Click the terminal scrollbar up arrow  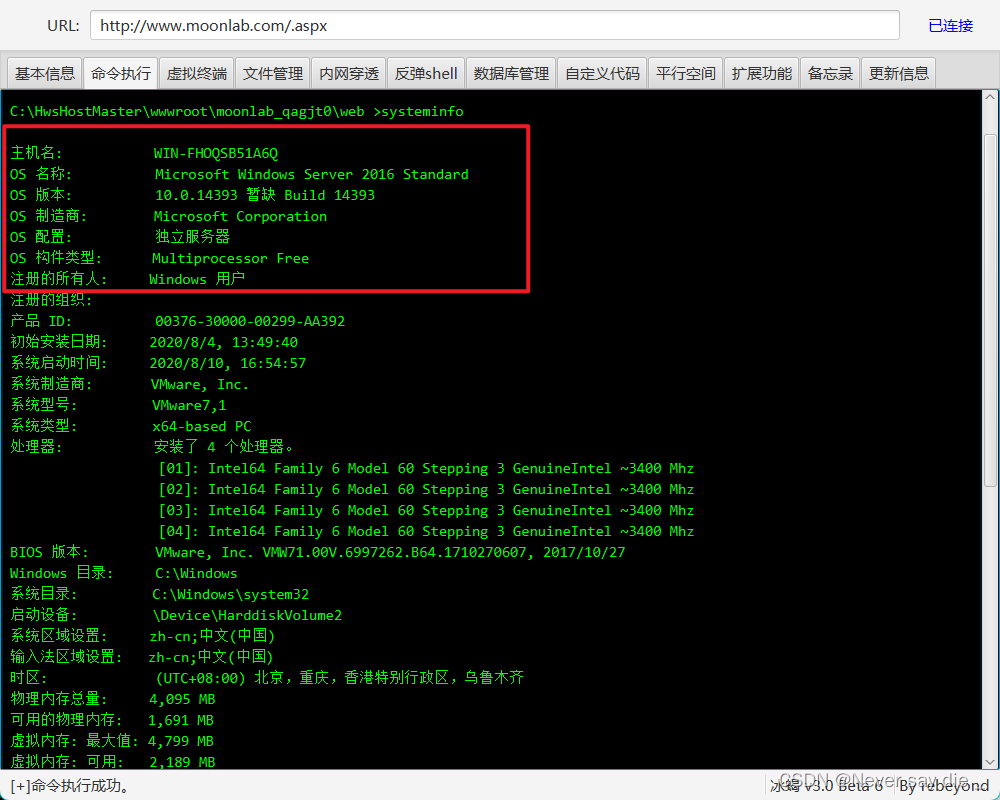tap(989, 98)
